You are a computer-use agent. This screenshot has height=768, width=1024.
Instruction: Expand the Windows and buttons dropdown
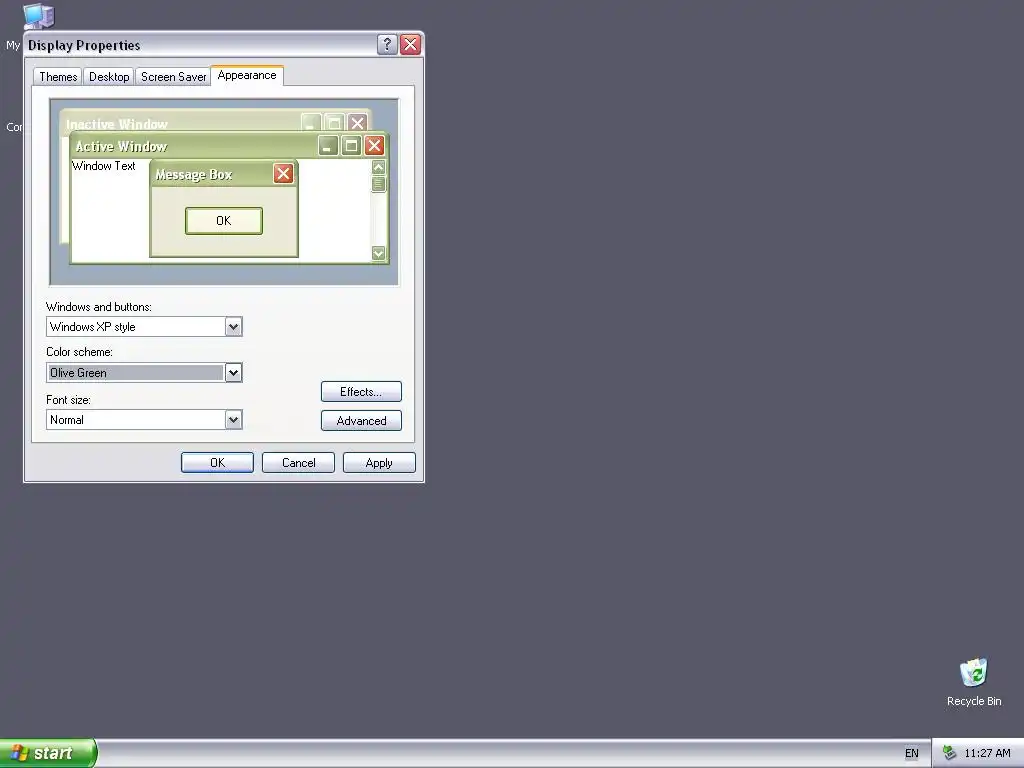(233, 327)
